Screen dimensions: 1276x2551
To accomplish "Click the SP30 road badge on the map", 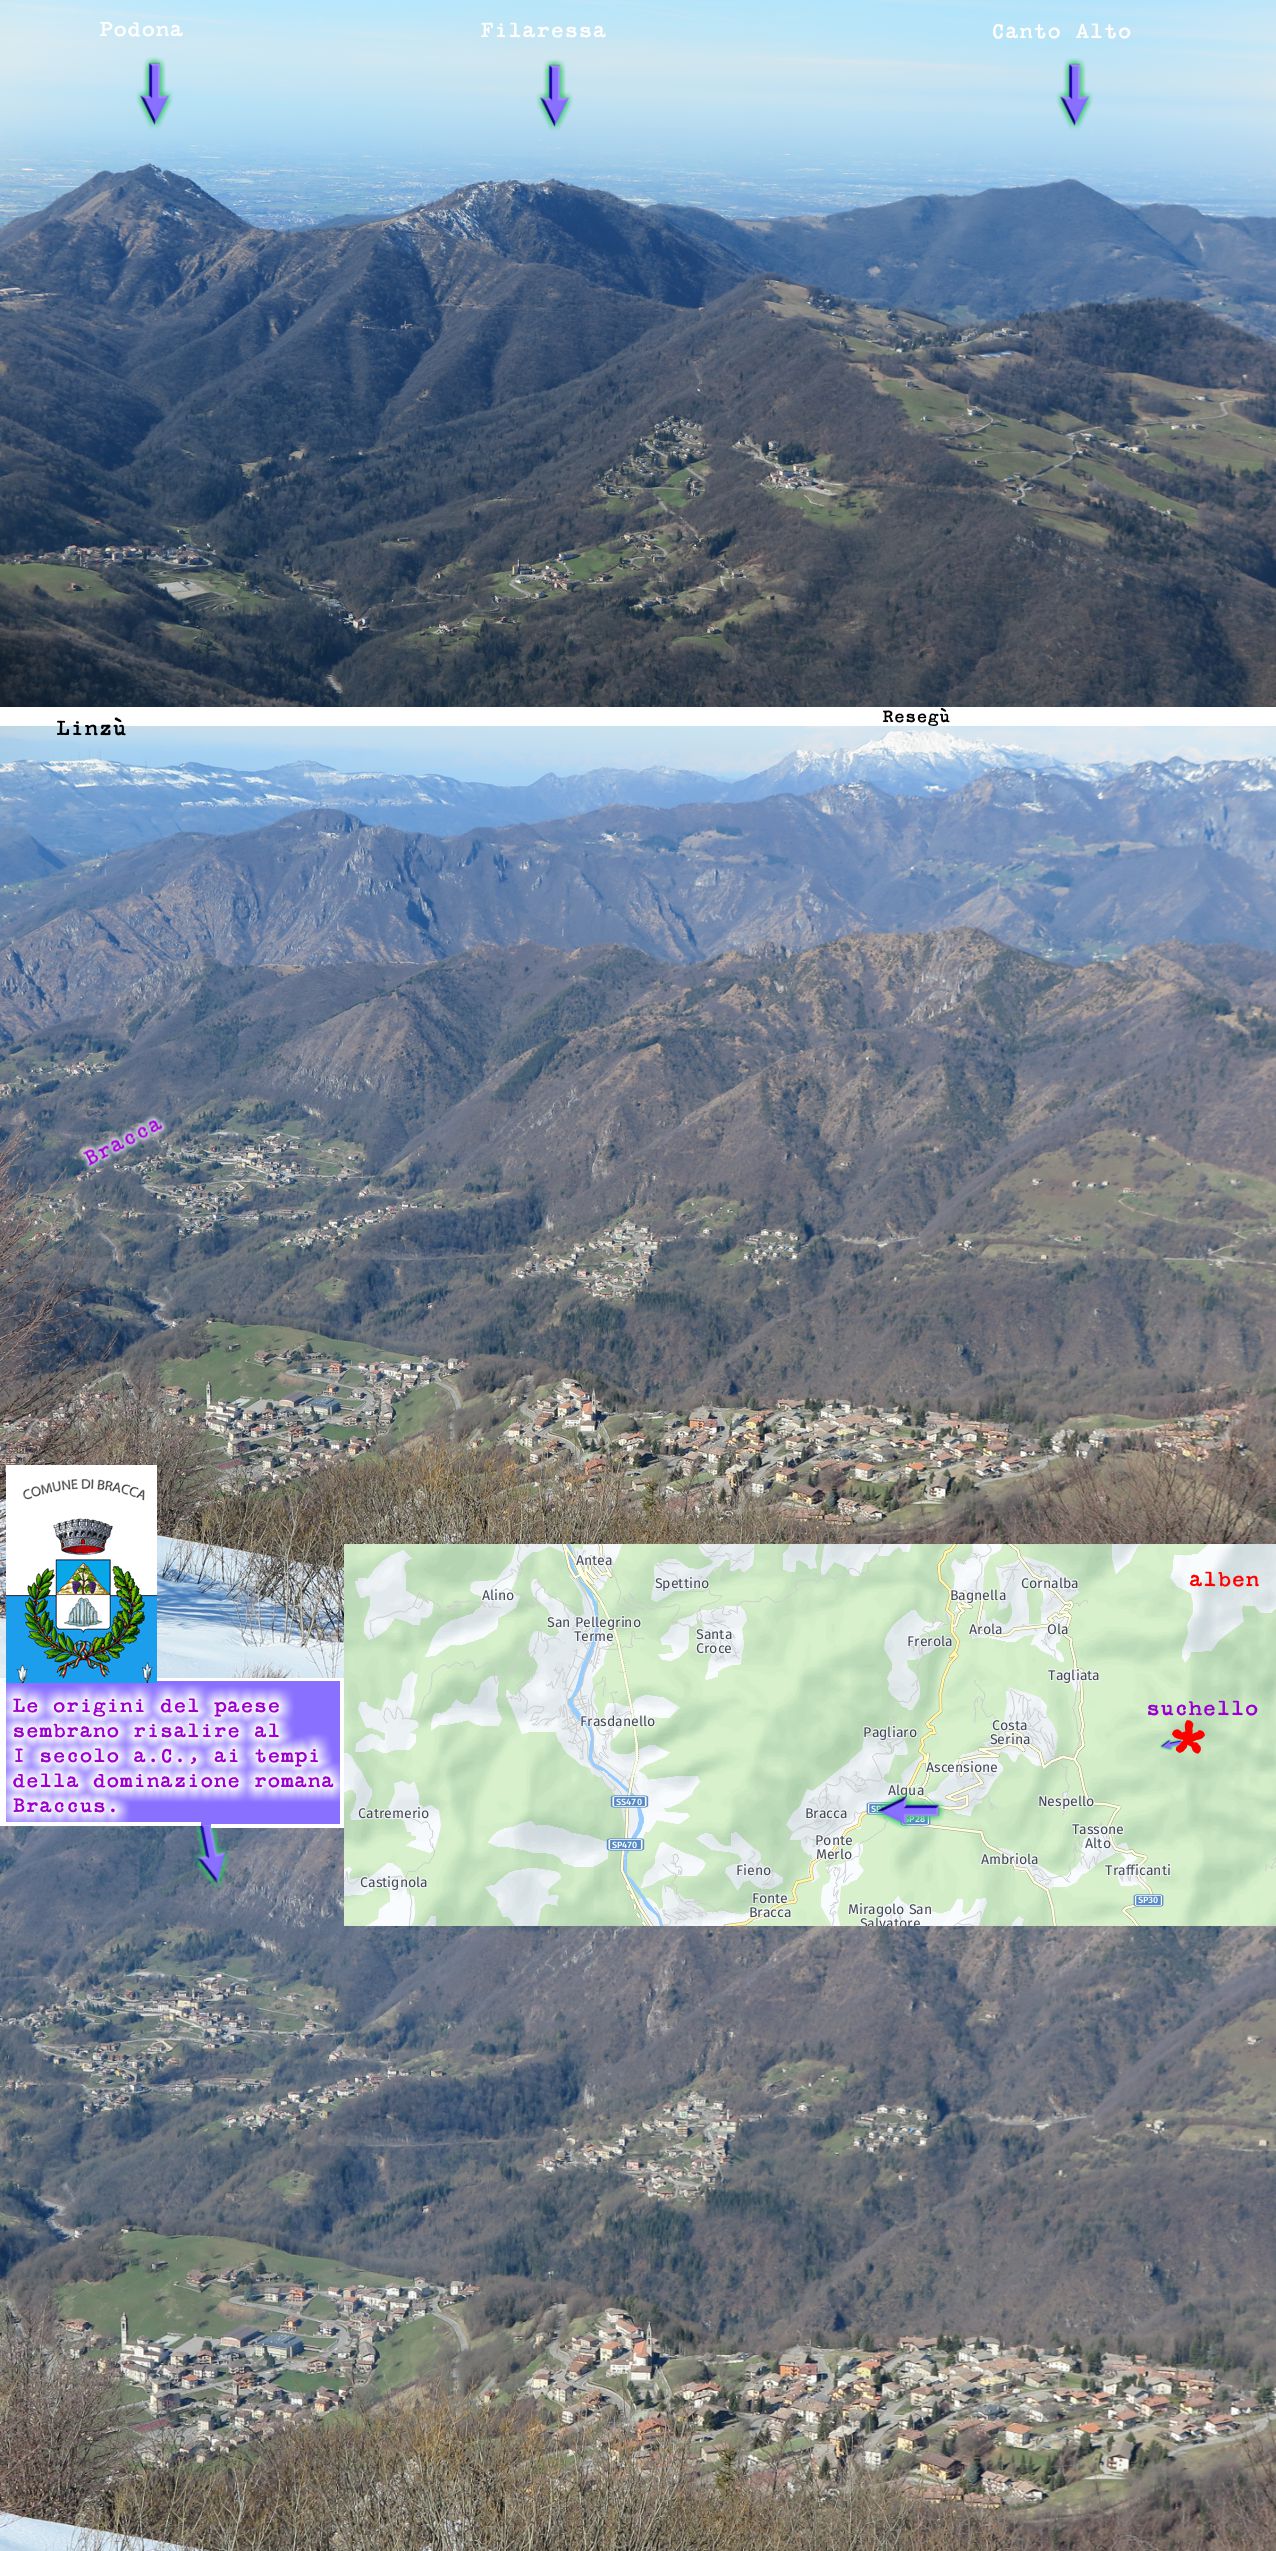I will coord(1147,1899).
